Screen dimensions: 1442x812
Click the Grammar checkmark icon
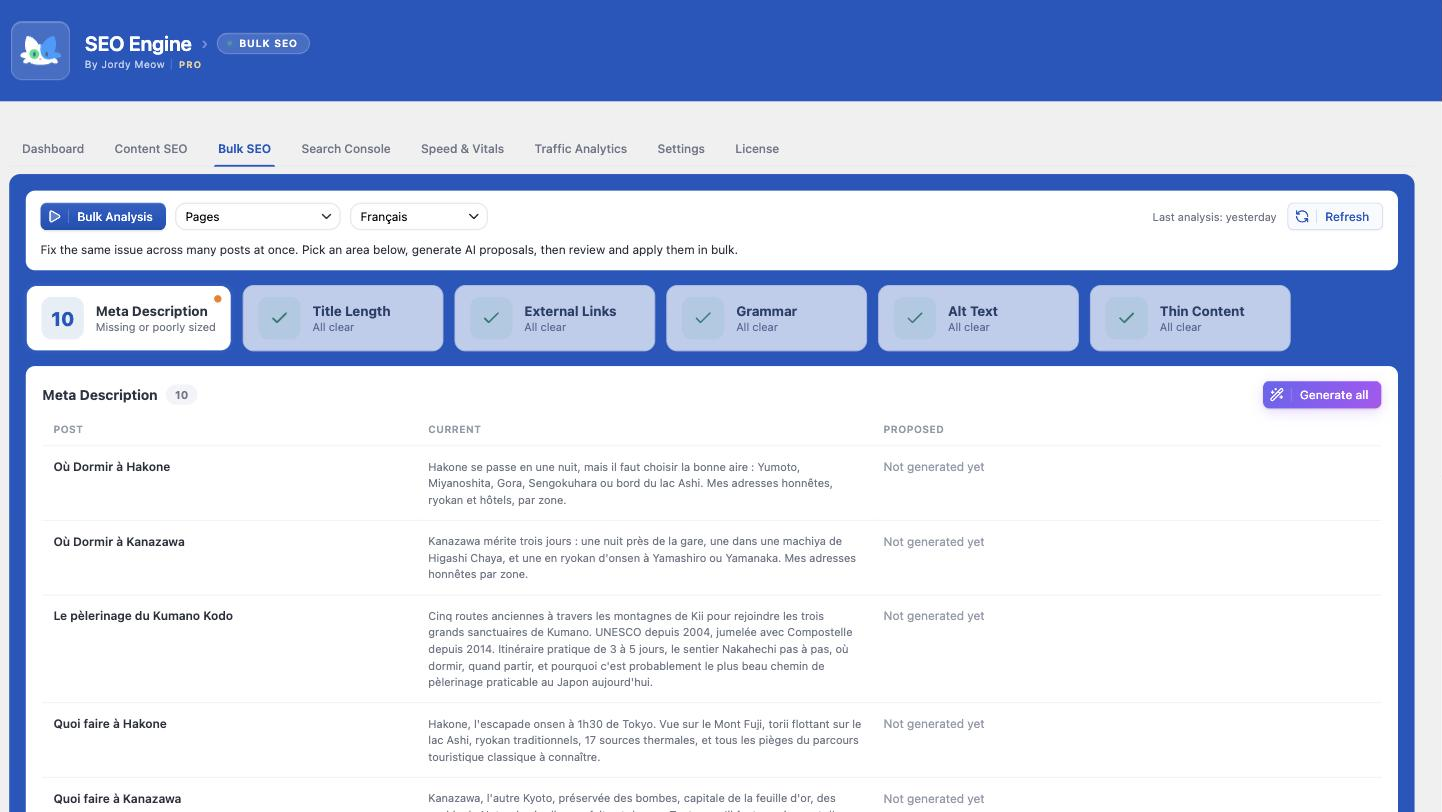[703, 318]
